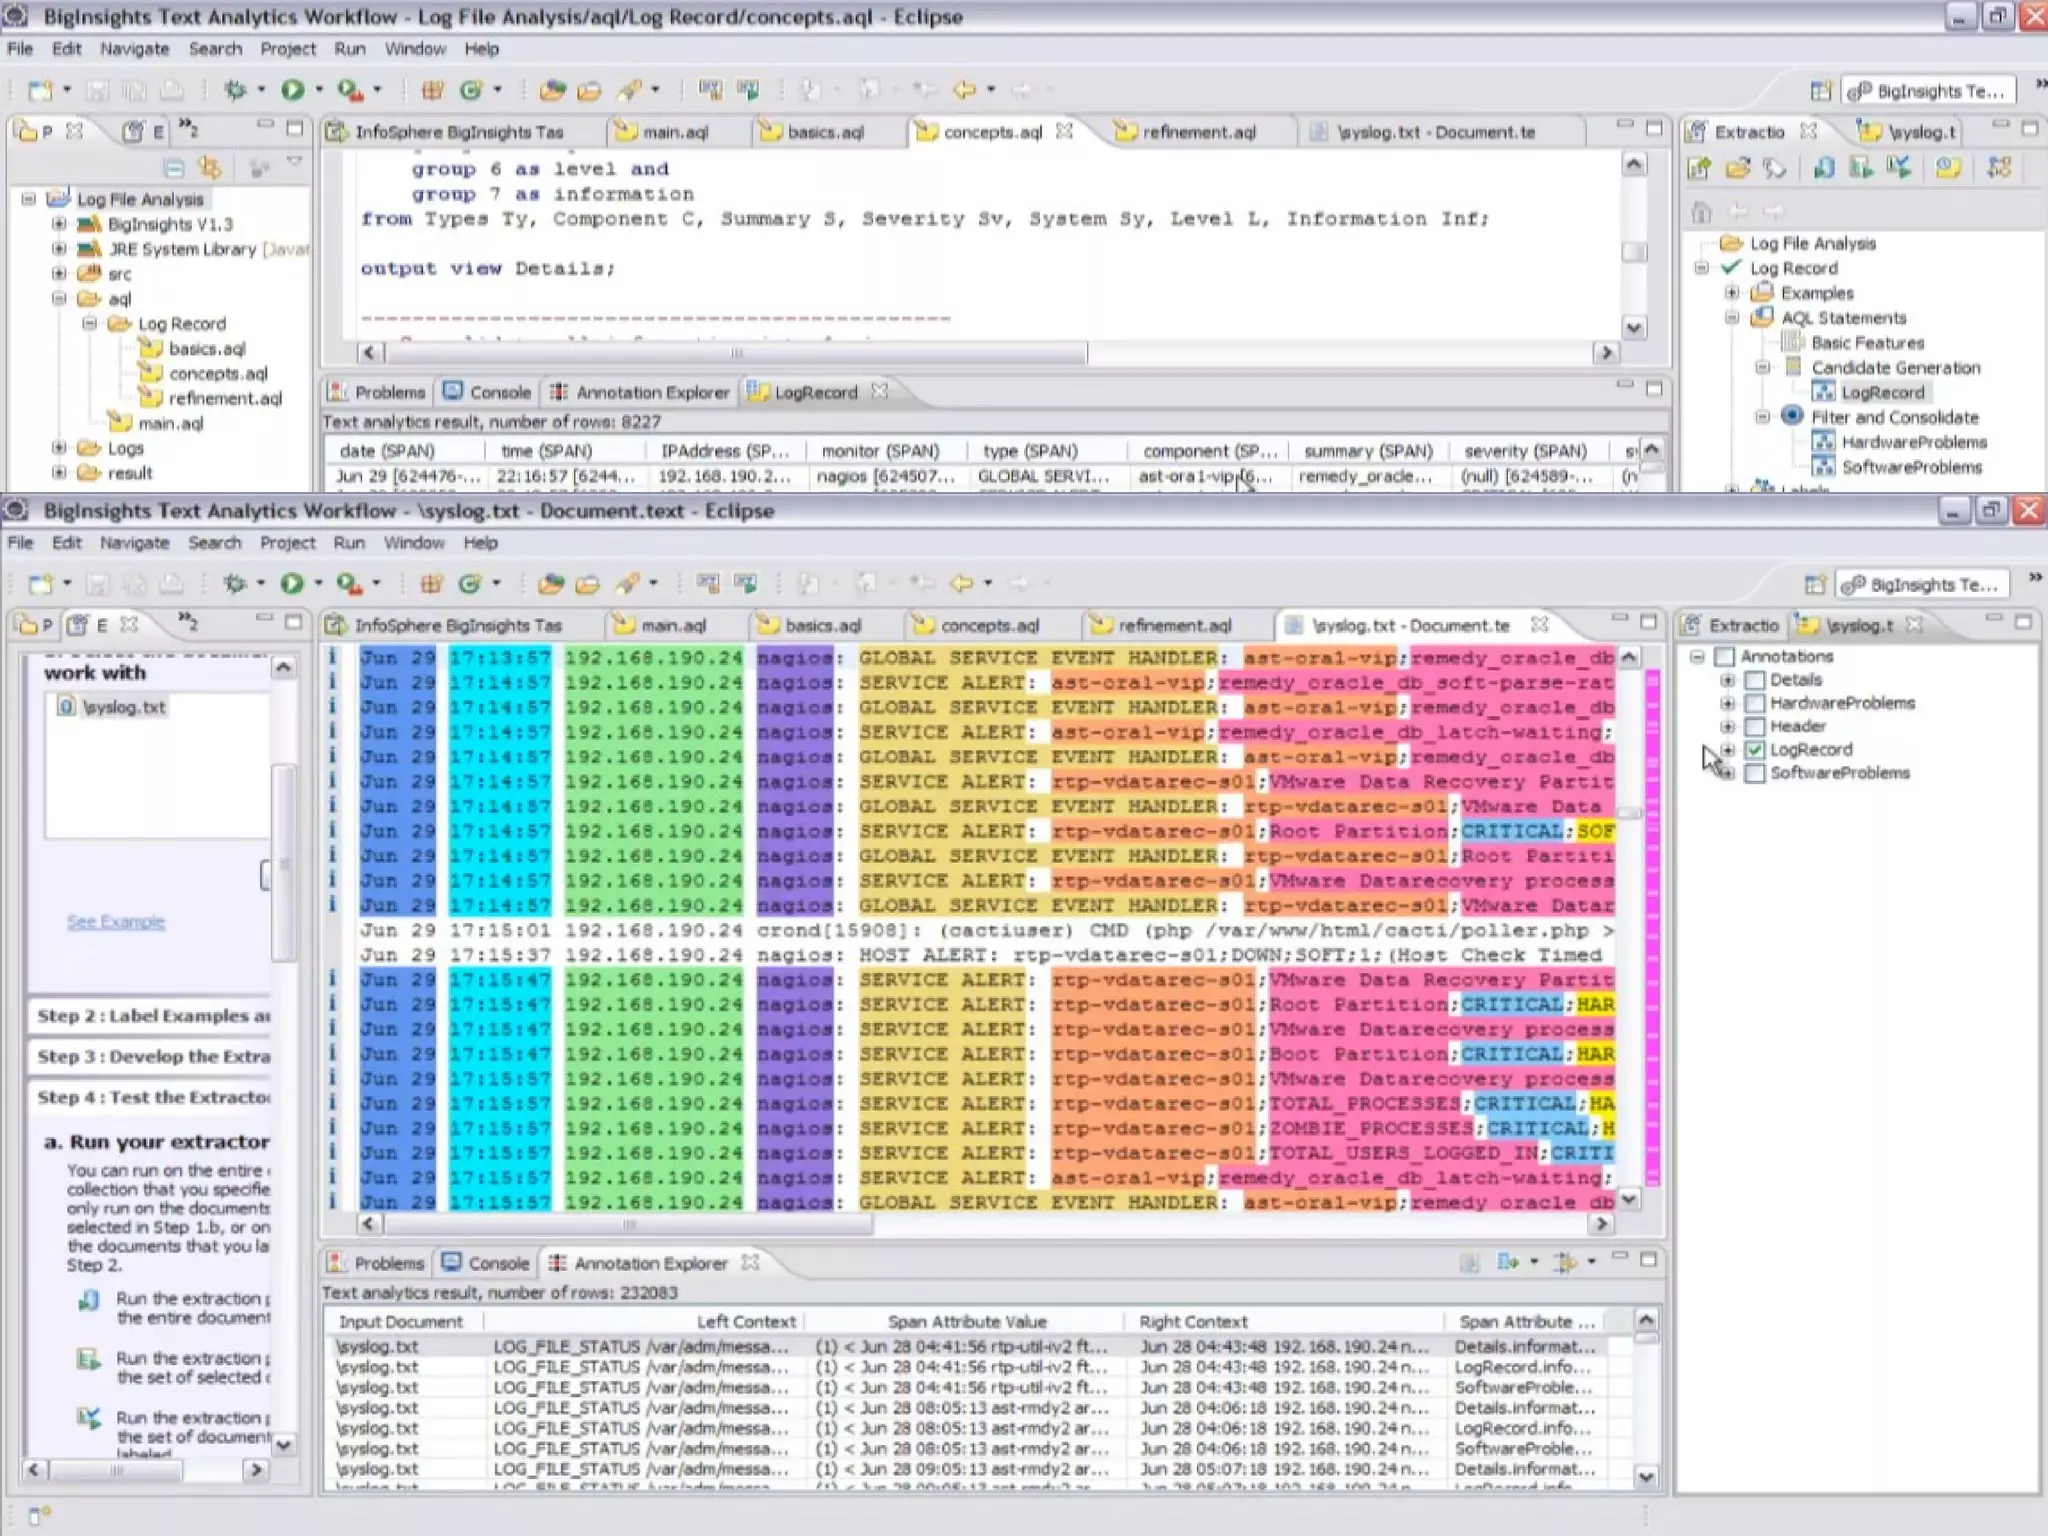The image size is (2048, 1536).
Task: Click the green Run button in top toolbar
Action: 292,90
